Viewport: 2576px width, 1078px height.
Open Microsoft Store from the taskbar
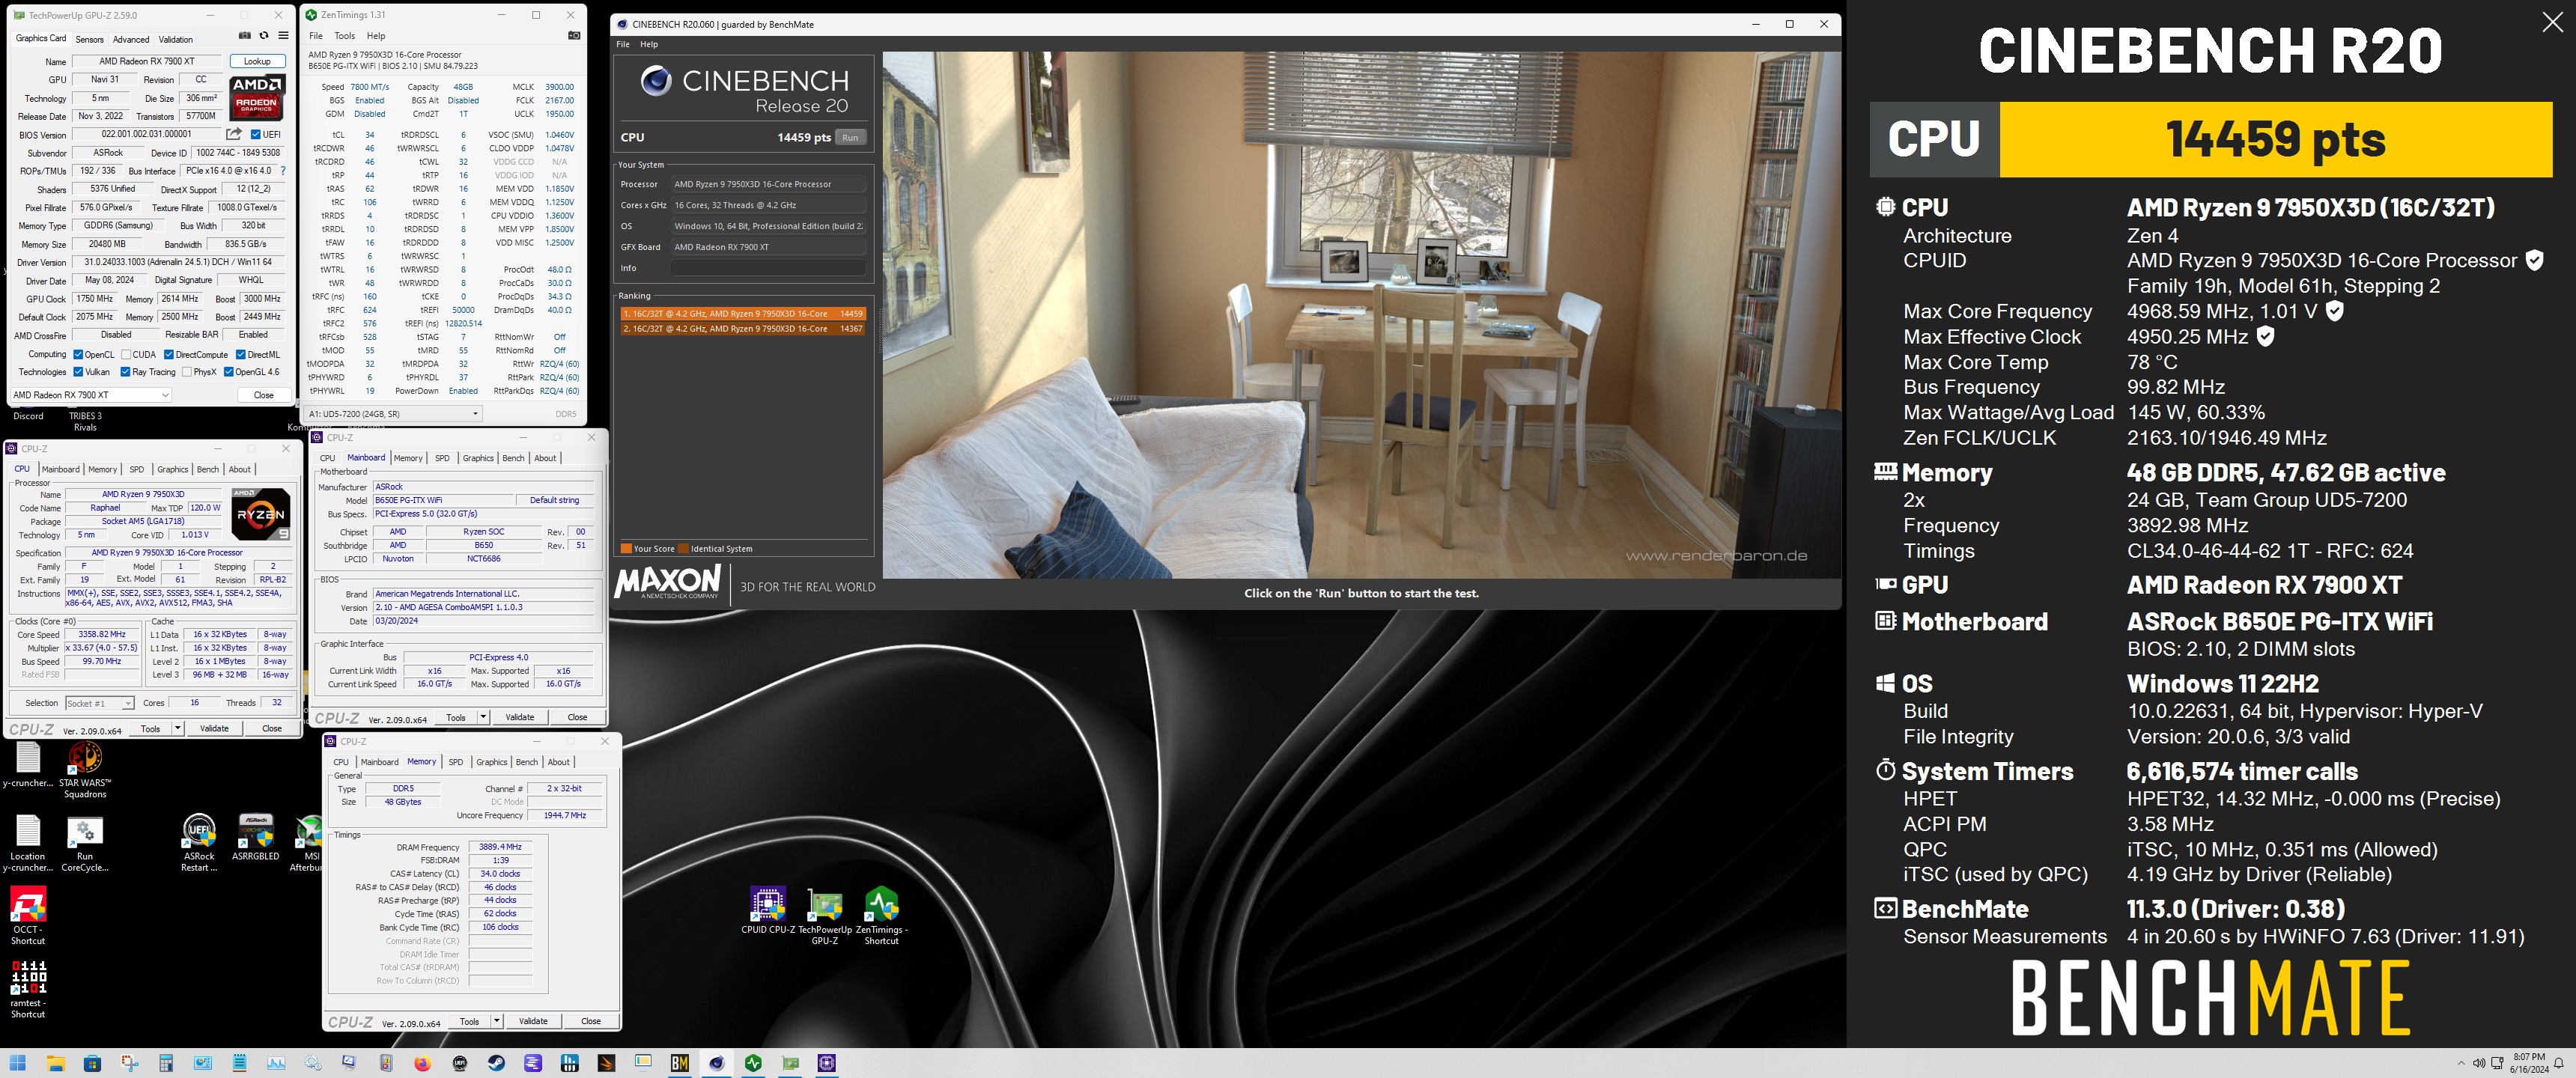point(92,1063)
